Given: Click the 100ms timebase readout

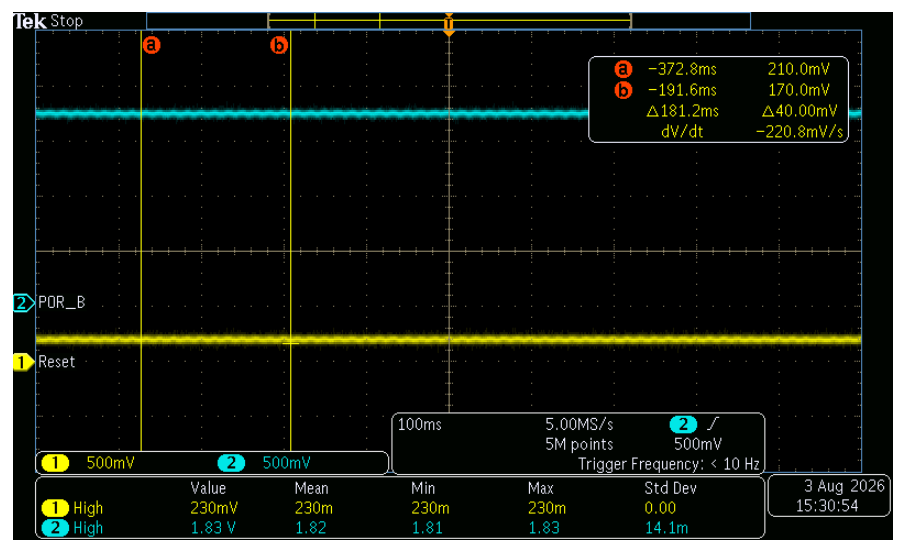Looking at the screenshot, I should [x=420, y=424].
